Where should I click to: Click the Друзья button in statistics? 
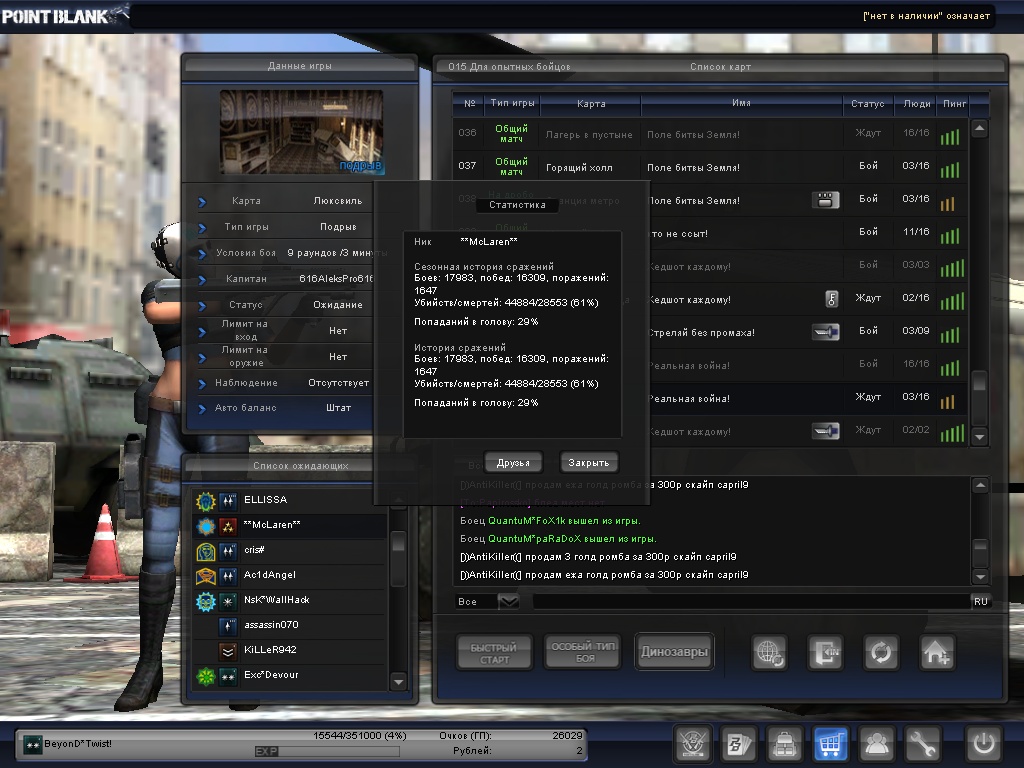coord(513,462)
